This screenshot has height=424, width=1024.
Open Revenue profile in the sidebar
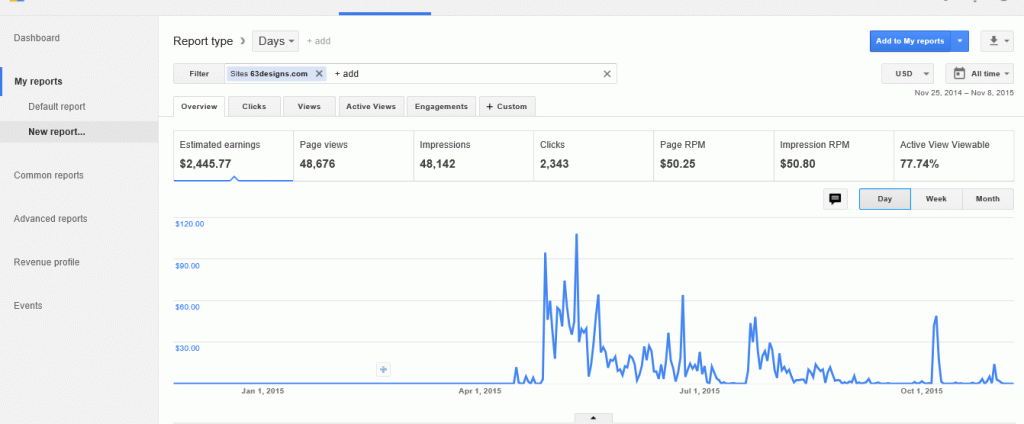46,262
